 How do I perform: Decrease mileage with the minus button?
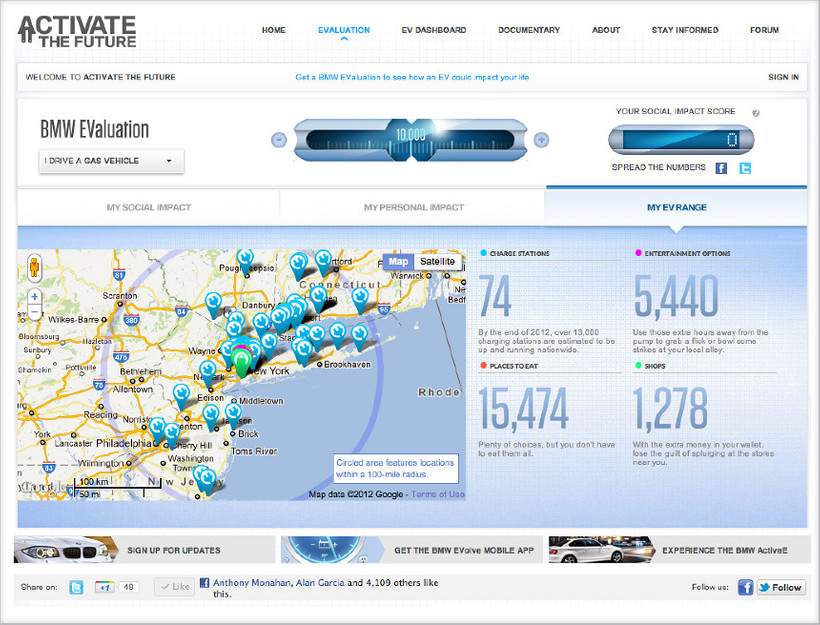click(x=279, y=140)
